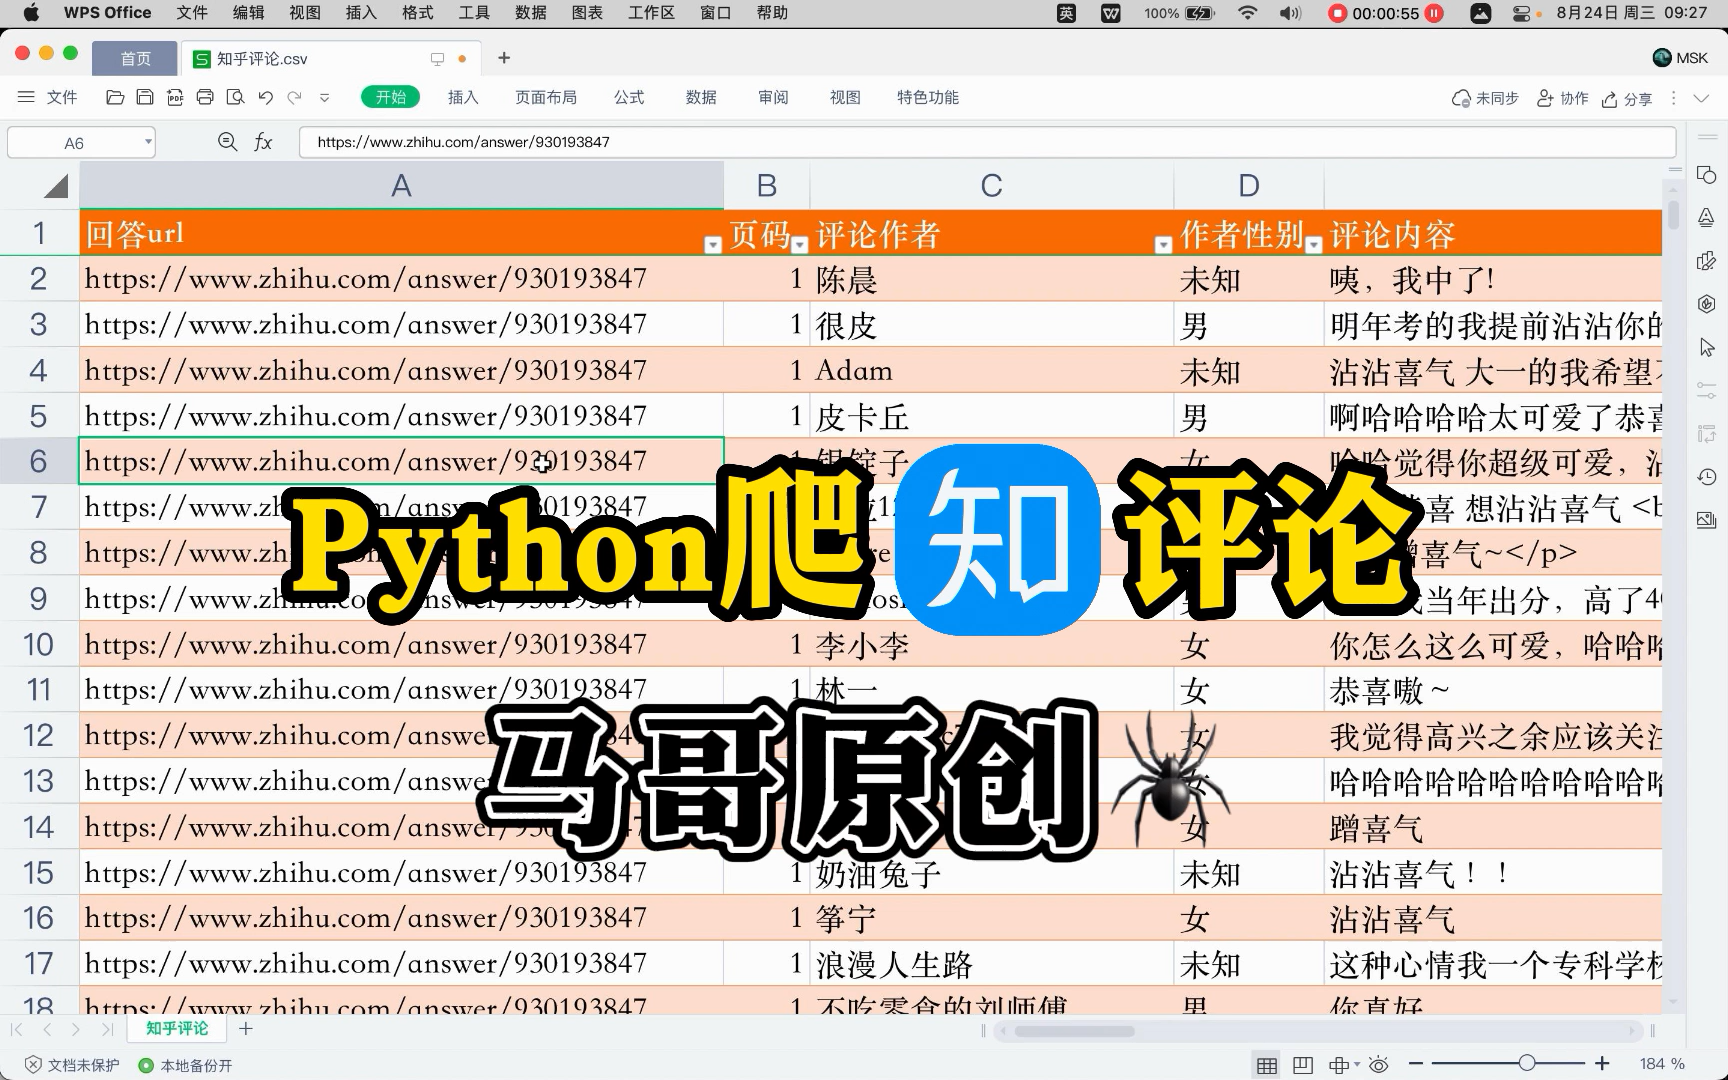Open the 视图 ribbon tab

tap(845, 97)
